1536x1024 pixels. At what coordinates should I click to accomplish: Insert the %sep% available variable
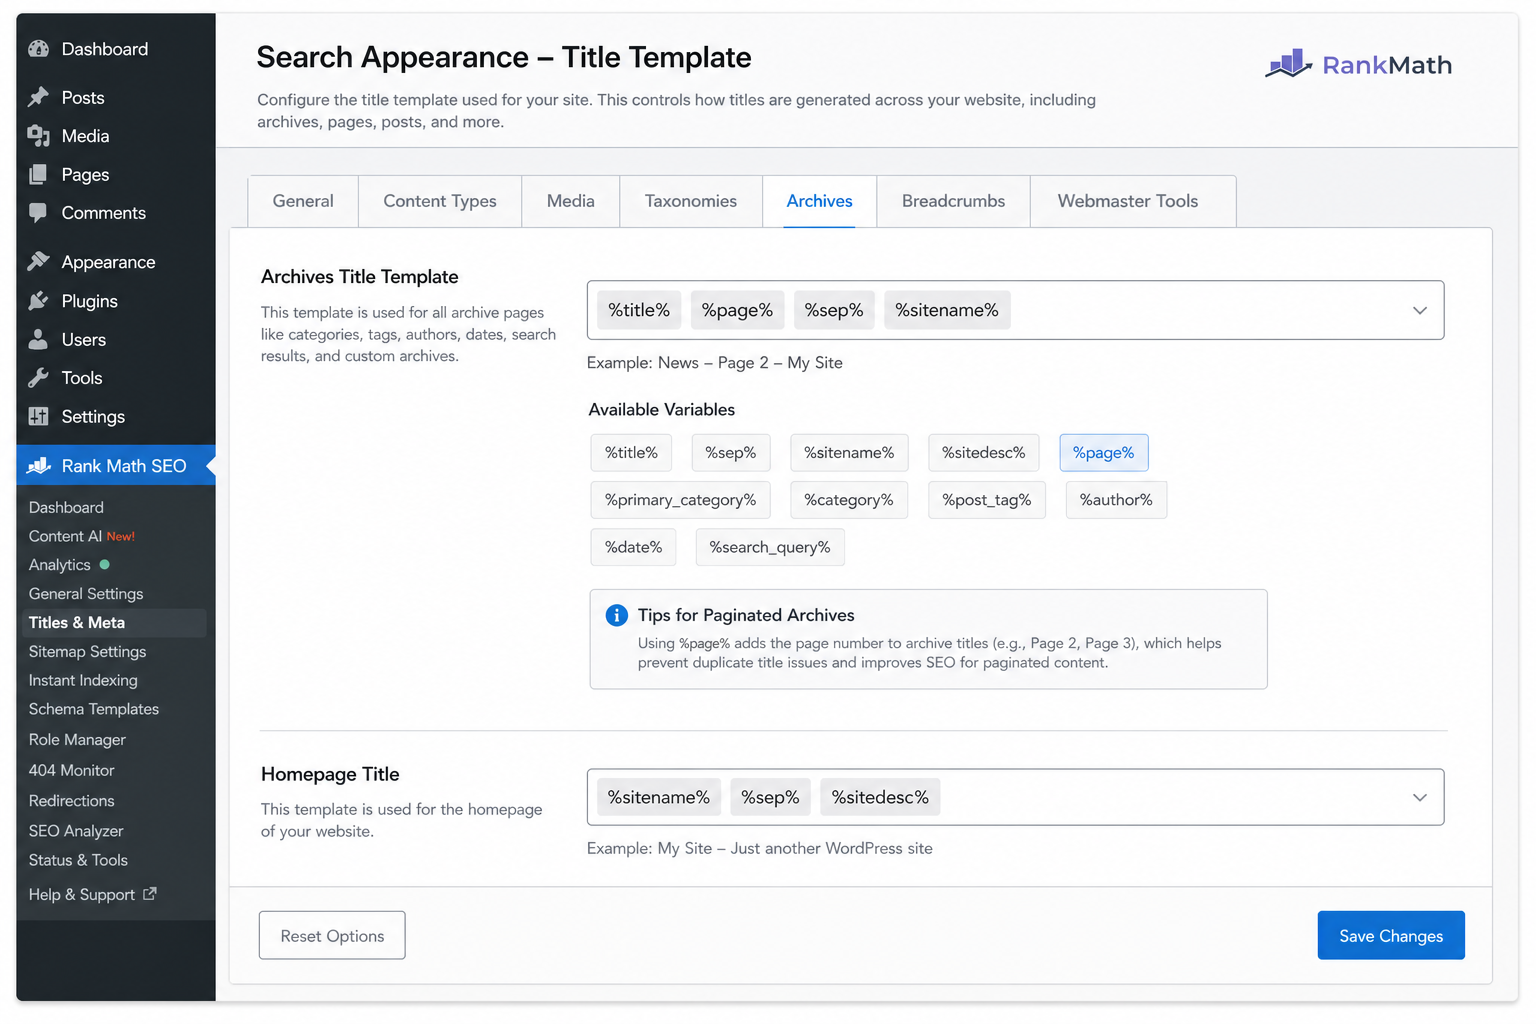point(731,453)
